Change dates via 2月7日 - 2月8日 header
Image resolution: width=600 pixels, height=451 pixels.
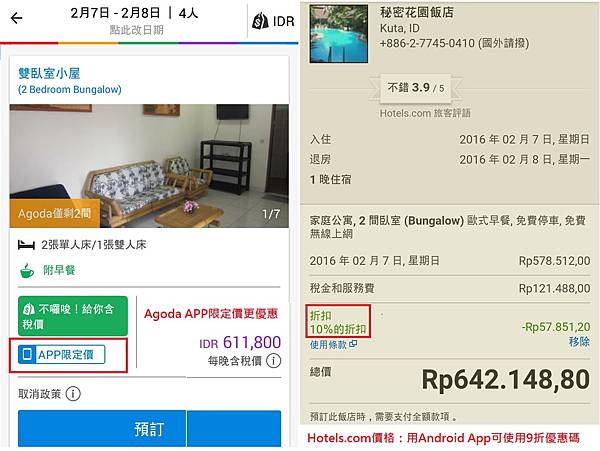115,13
